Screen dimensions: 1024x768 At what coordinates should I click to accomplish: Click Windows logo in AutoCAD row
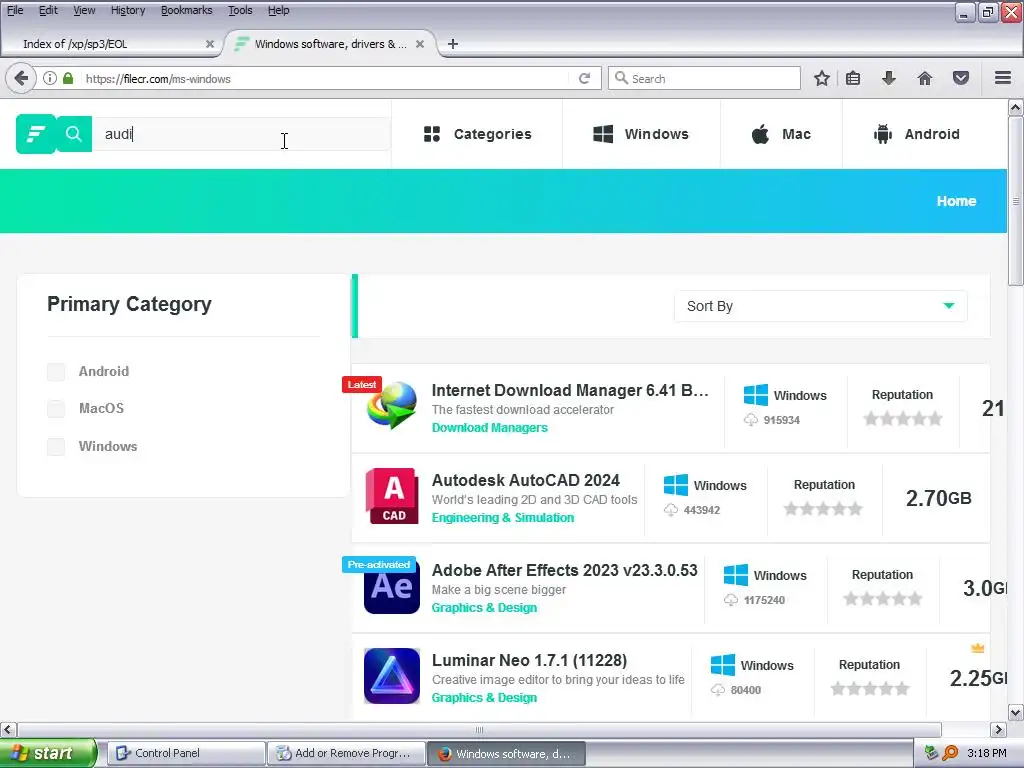click(675, 485)
